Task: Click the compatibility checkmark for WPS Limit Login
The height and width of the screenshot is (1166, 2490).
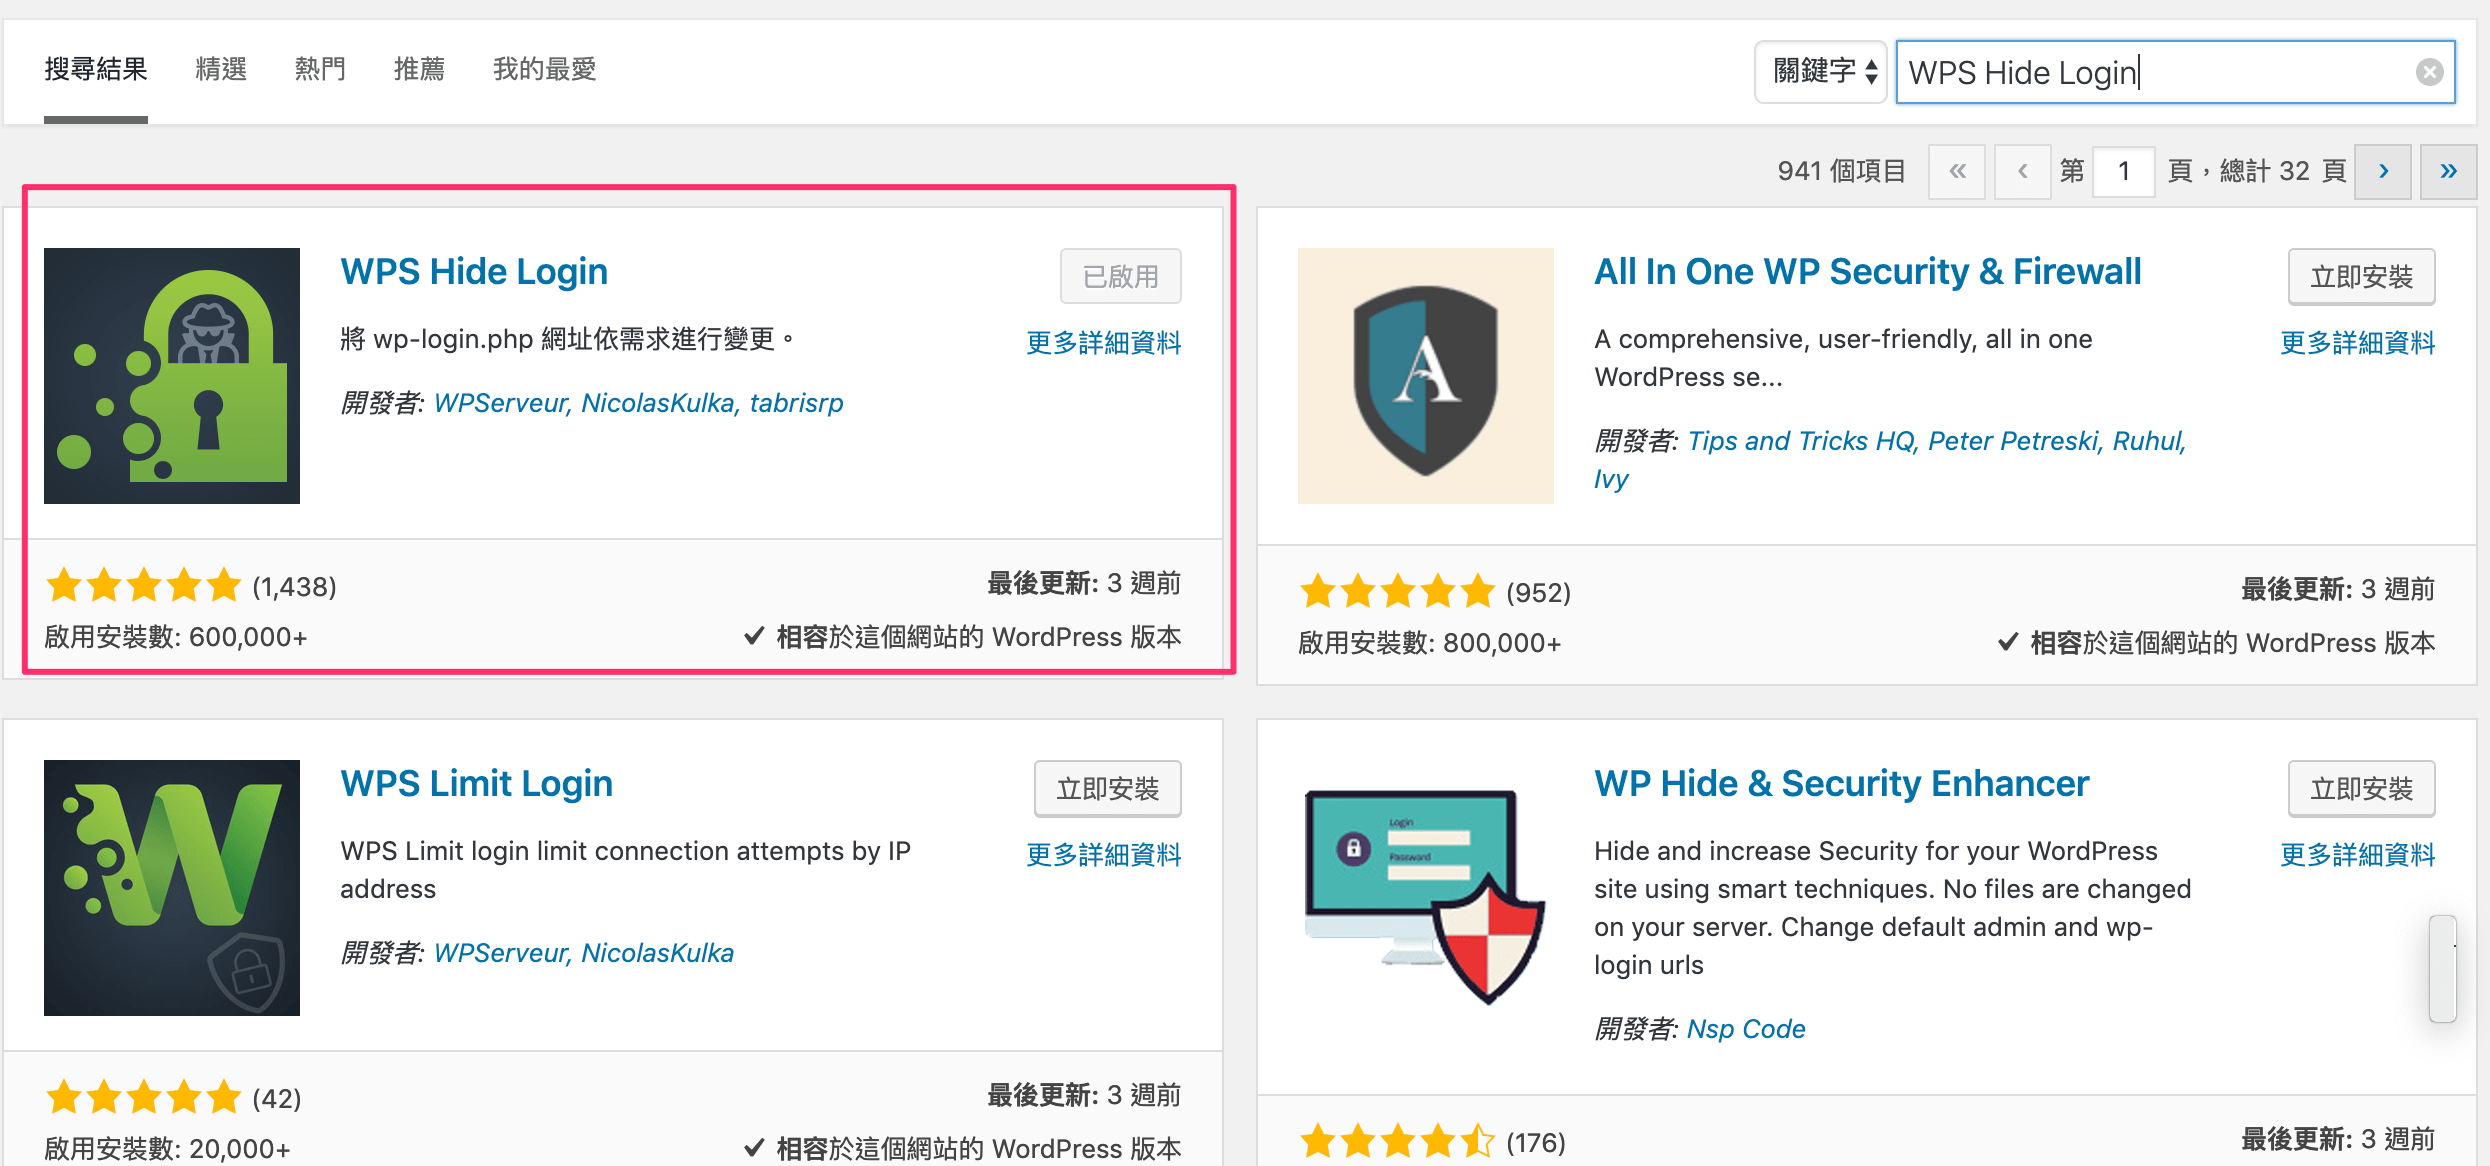Action: [755, 1149]
